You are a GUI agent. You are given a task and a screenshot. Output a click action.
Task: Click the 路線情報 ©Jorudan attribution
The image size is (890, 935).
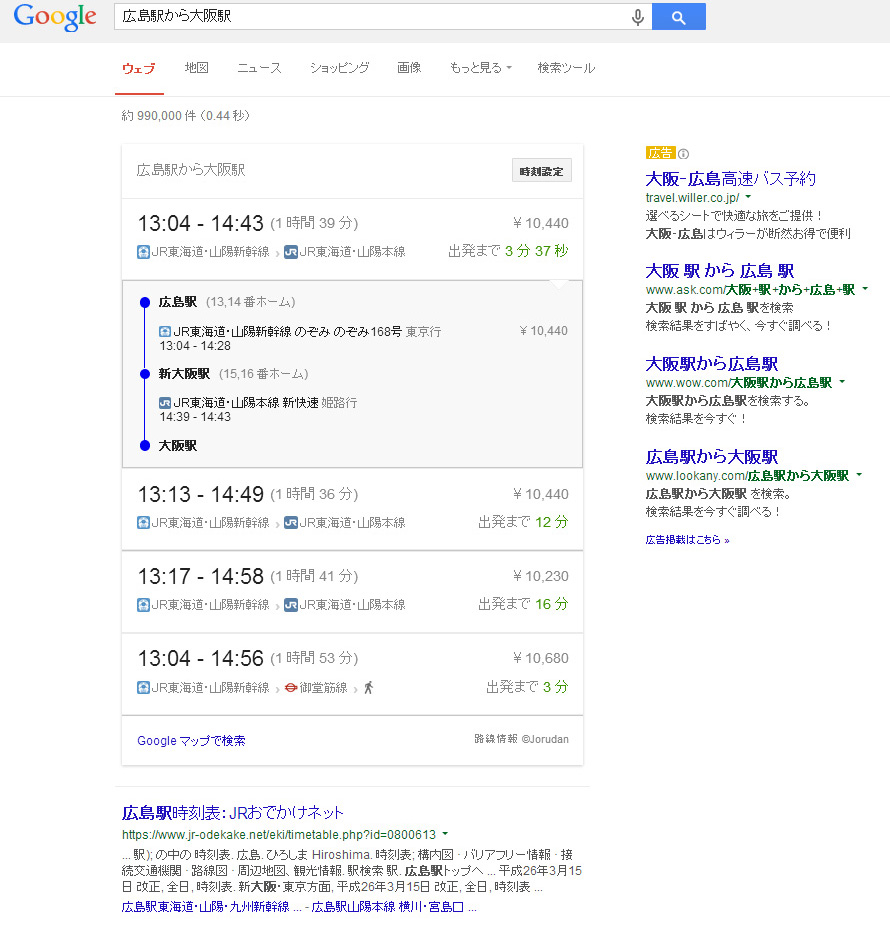click(x=522, y=739)
